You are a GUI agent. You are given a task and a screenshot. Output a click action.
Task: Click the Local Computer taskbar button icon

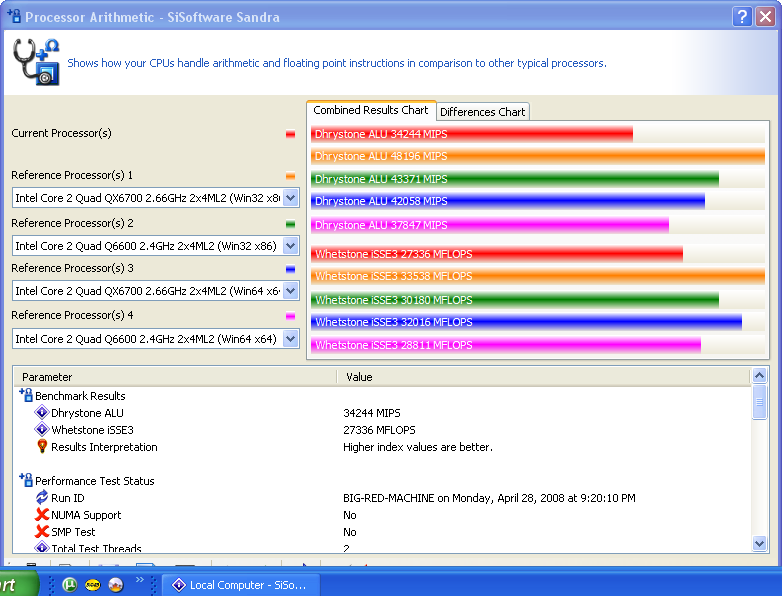[x=179, y=585]
